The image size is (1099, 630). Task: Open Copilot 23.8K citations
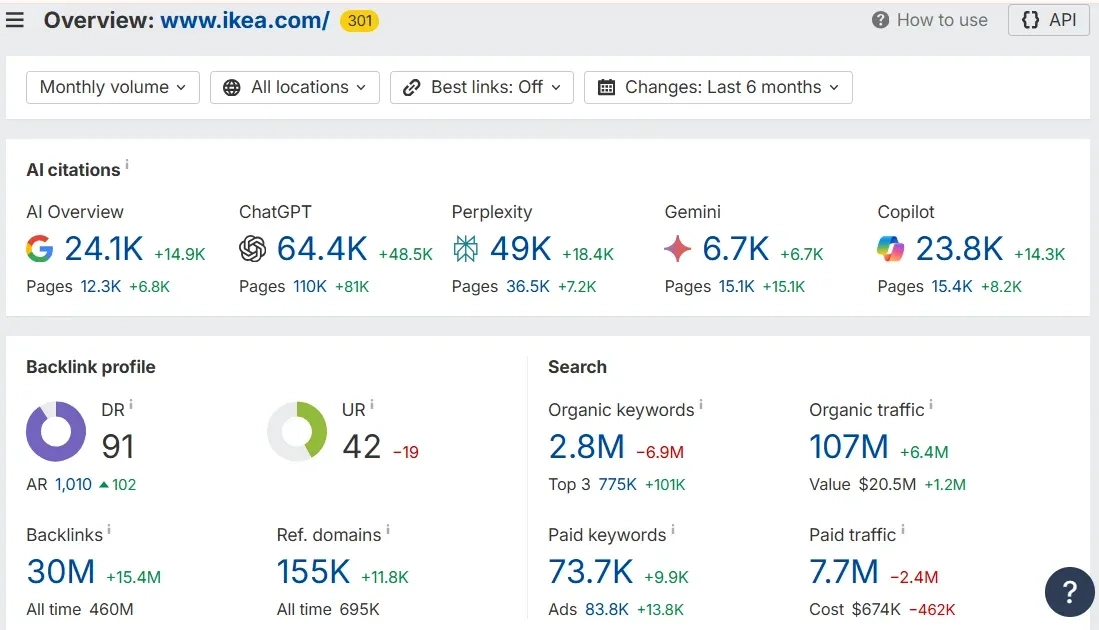tap(960, 249)
